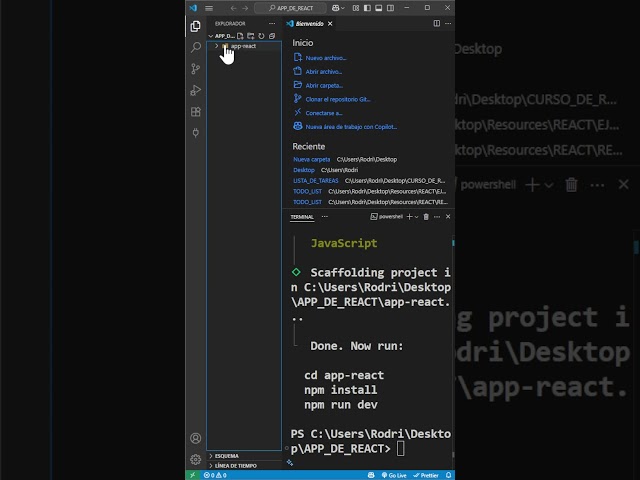This screenshot has width=640, height=480.
Task: Click the 'cd app-react' text in the terminal
Action: click(x=344, y=376)
